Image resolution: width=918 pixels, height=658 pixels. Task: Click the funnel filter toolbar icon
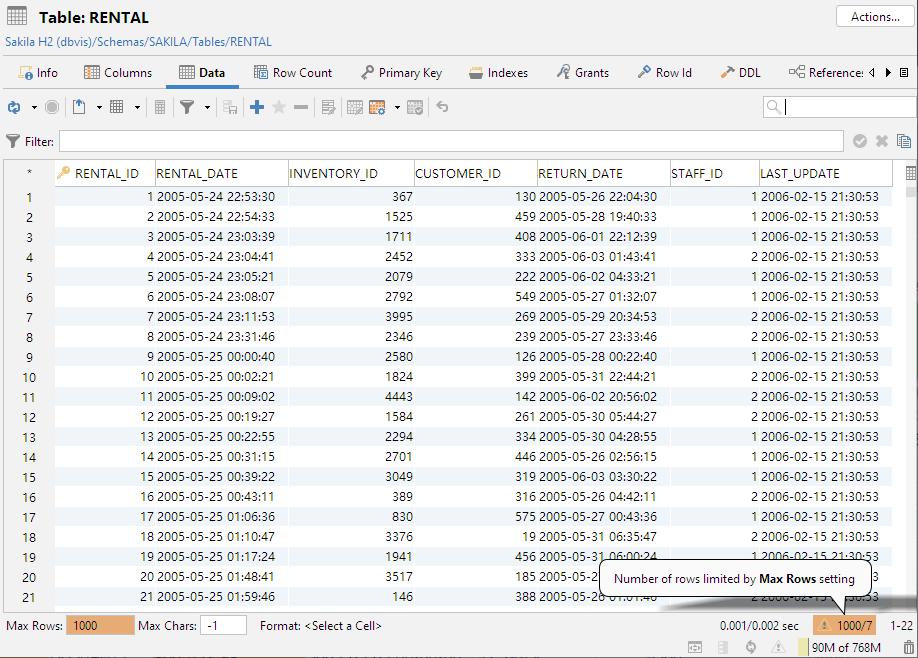(x=186, y=107)
